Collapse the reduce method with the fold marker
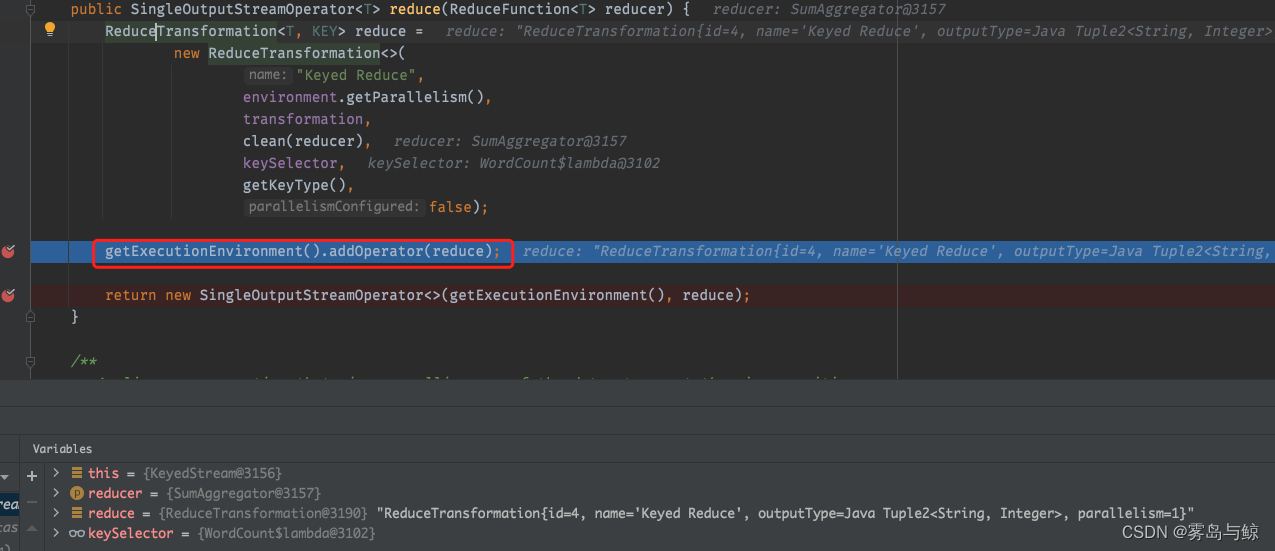1275x551 pixels. (31, 9)
